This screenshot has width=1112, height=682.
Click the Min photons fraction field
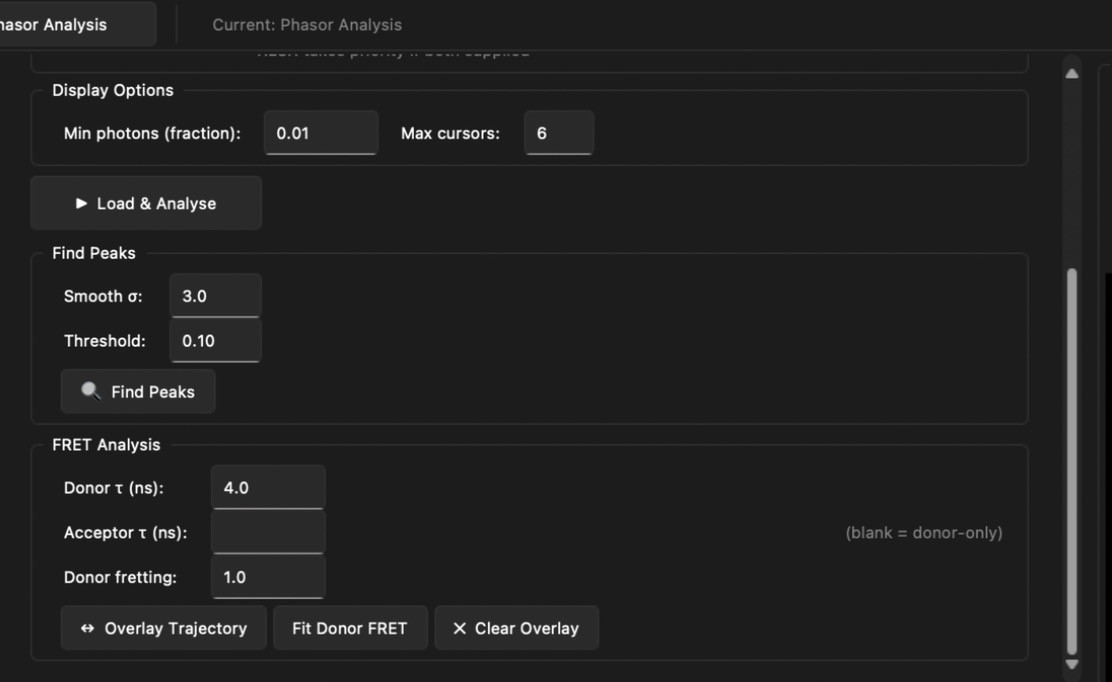point(321,133)
